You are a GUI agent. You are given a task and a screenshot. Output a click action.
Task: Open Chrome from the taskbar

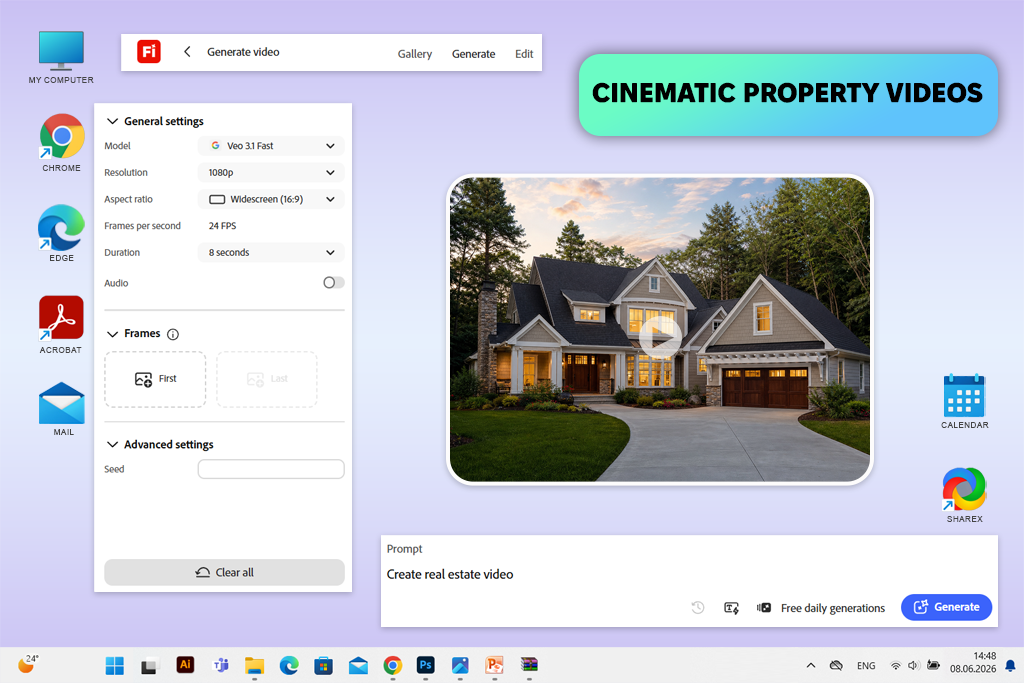pos(392,665)
